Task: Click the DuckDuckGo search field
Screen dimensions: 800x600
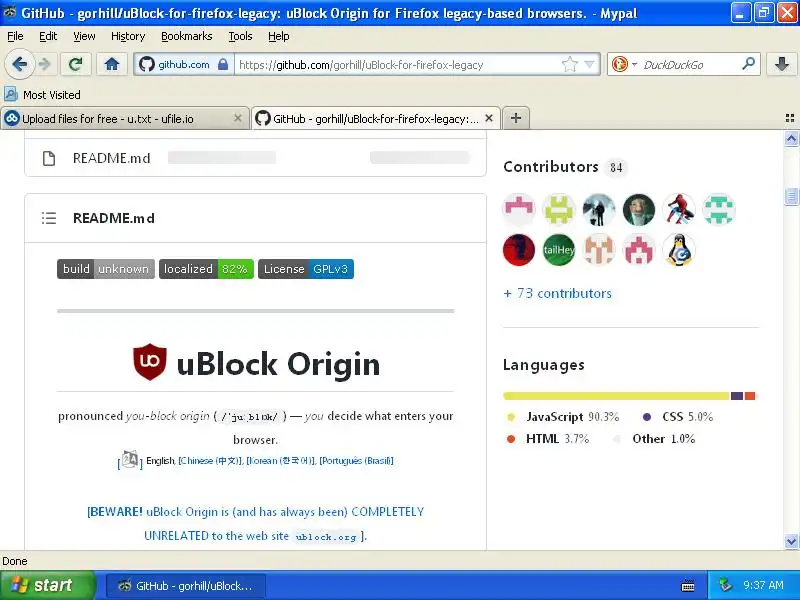Action: [689, 64]
